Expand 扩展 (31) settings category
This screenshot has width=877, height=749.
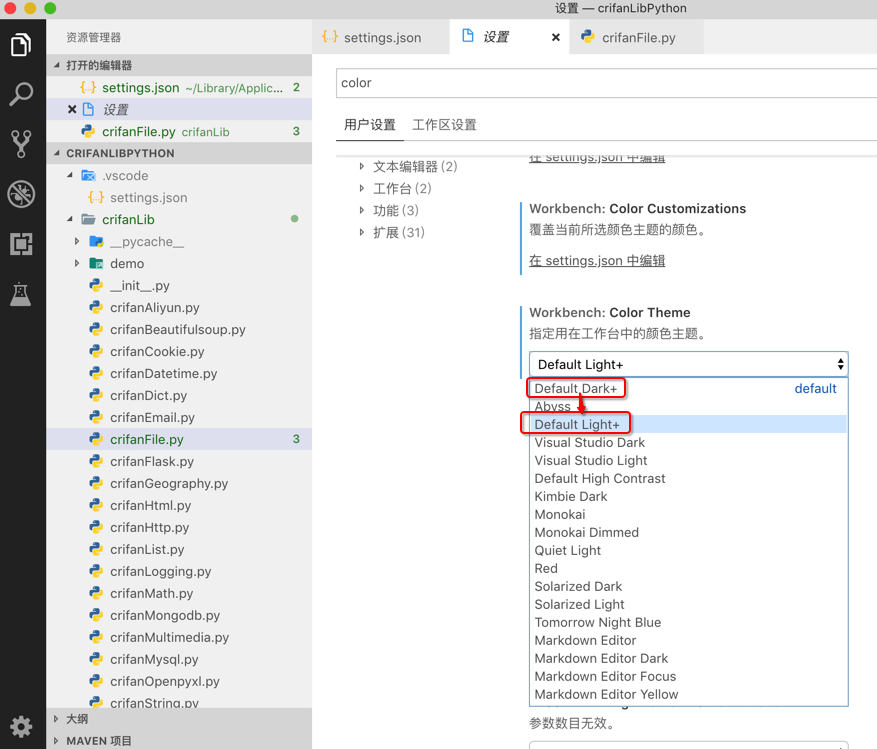pyautogui.click(x=362, y=232)
